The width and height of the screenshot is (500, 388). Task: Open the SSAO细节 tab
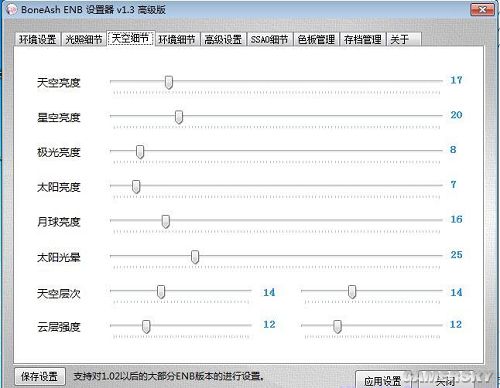[x=269, y=39]
